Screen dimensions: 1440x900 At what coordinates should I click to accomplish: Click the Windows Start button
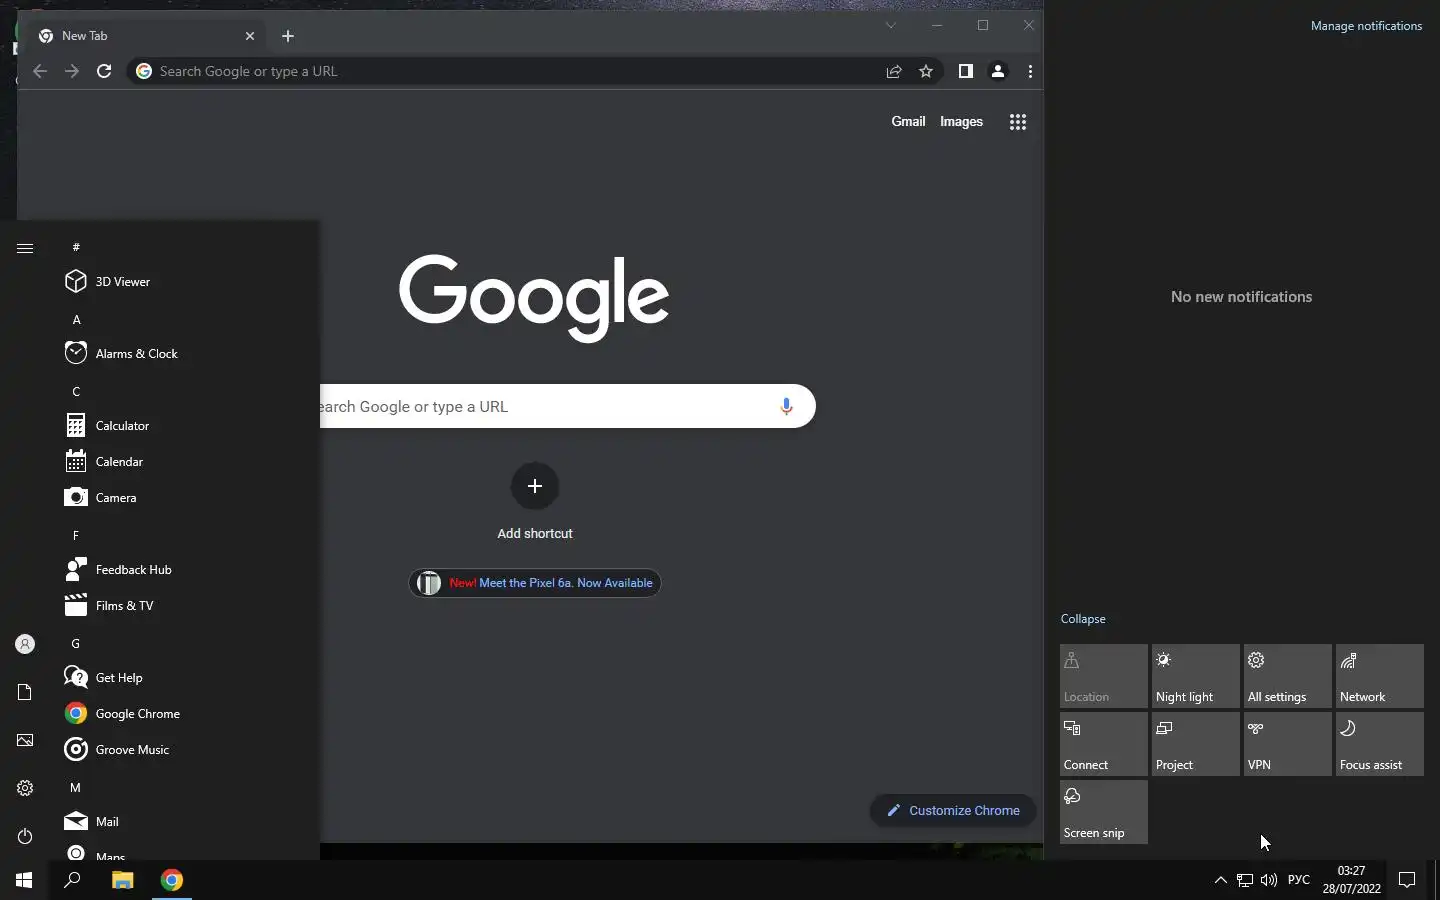click(24, 880)
